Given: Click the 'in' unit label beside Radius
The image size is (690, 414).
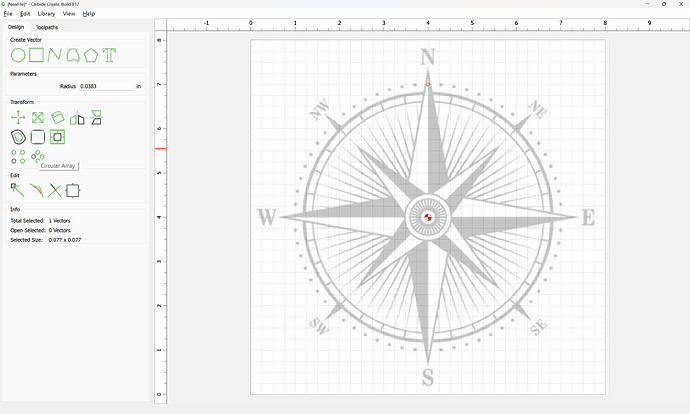Looking at the screenshot, I should [139, 86].
